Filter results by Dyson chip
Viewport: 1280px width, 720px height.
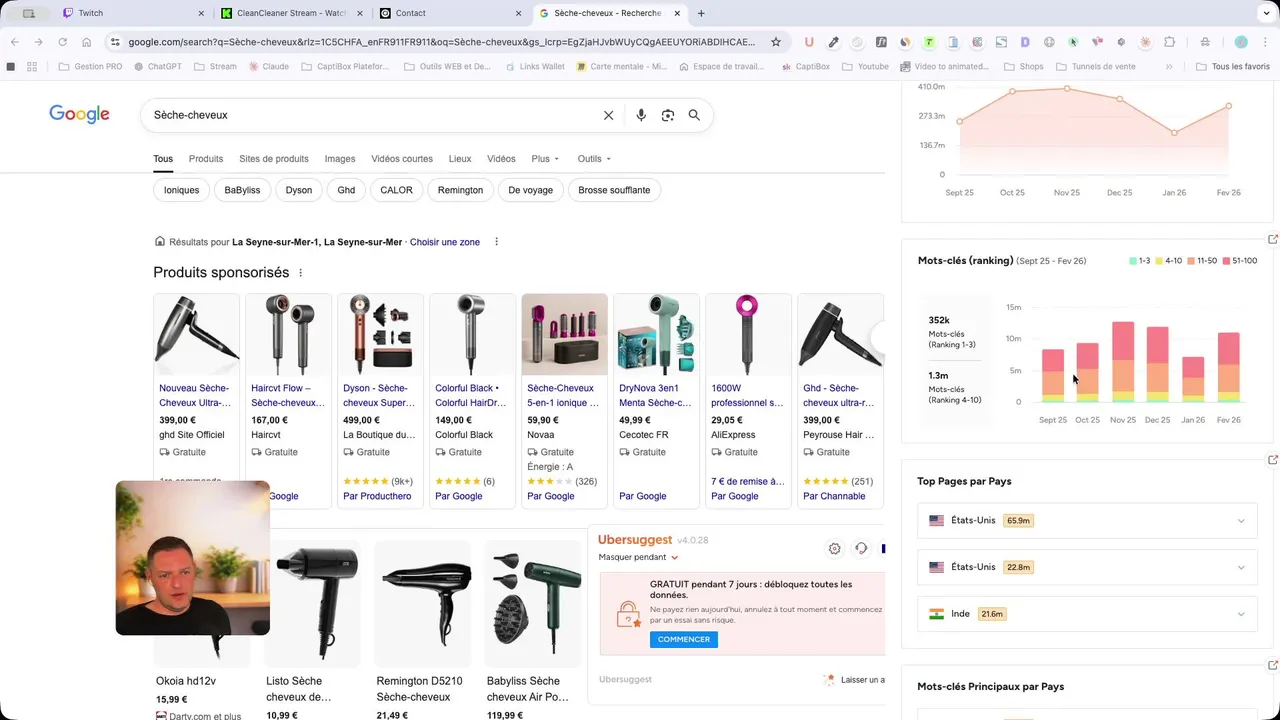[x=299, y=190]
